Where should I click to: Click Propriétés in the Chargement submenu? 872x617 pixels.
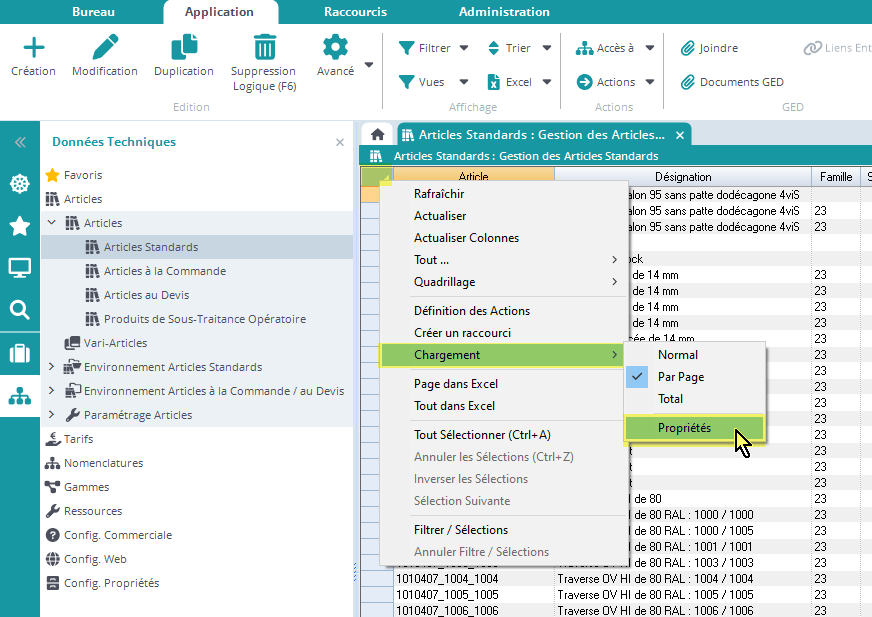pyautogui.click(x=684, y=428)
